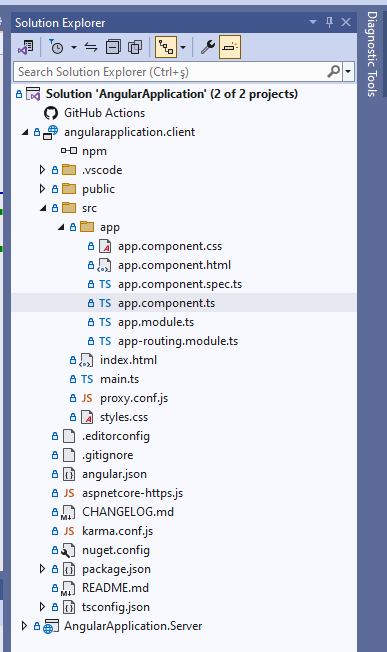Toggle the nesting view toolbar button
The height and width of the screenshot is (652, 387).
pos(166,47)
